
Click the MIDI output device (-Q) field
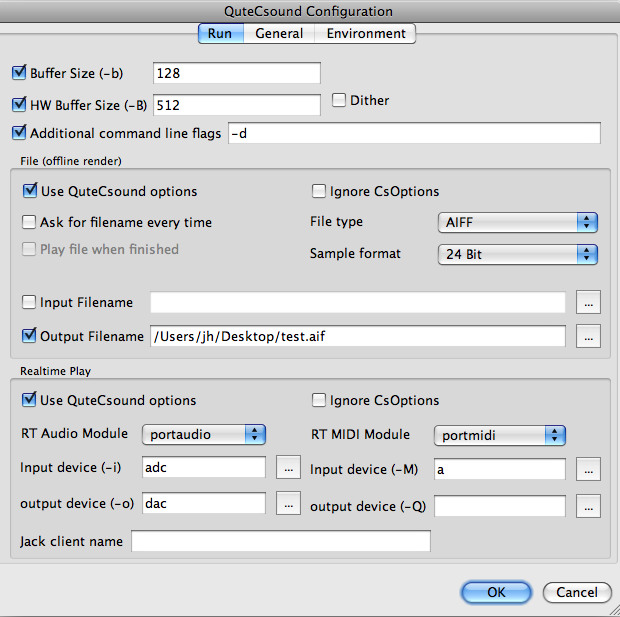tap(500, 506)
